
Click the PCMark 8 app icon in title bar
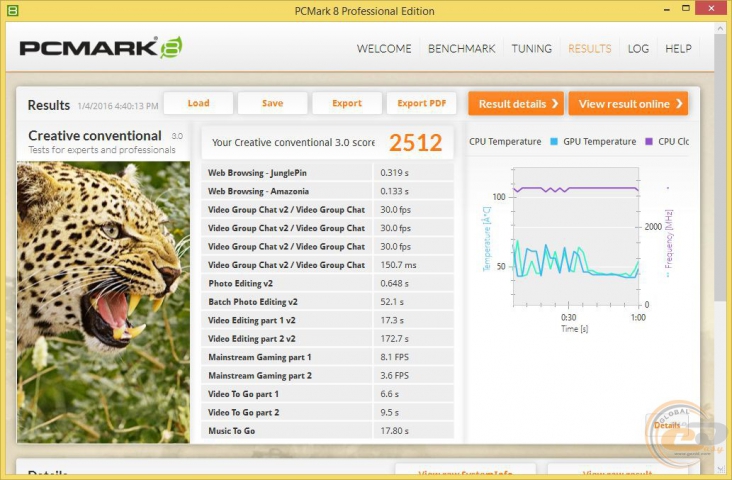(x=13, y=10)
